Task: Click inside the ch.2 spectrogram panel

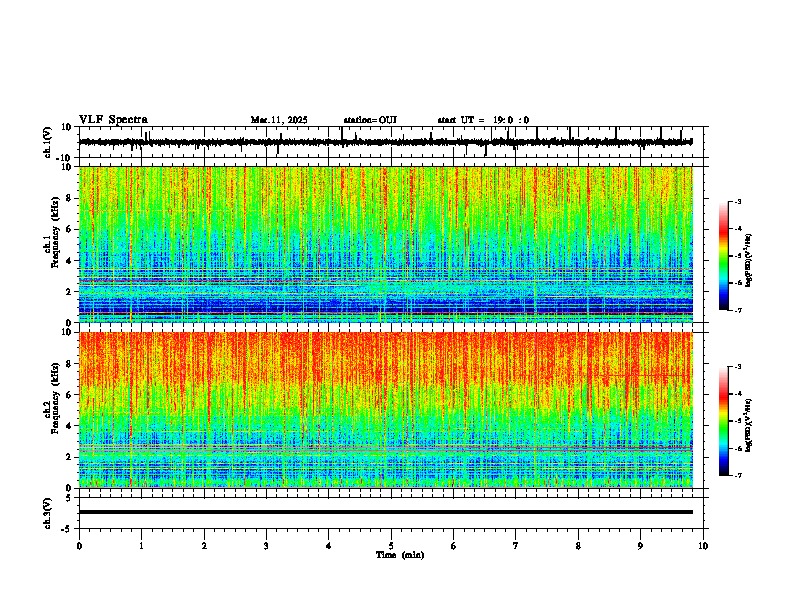Action: [x=386, y=410]
